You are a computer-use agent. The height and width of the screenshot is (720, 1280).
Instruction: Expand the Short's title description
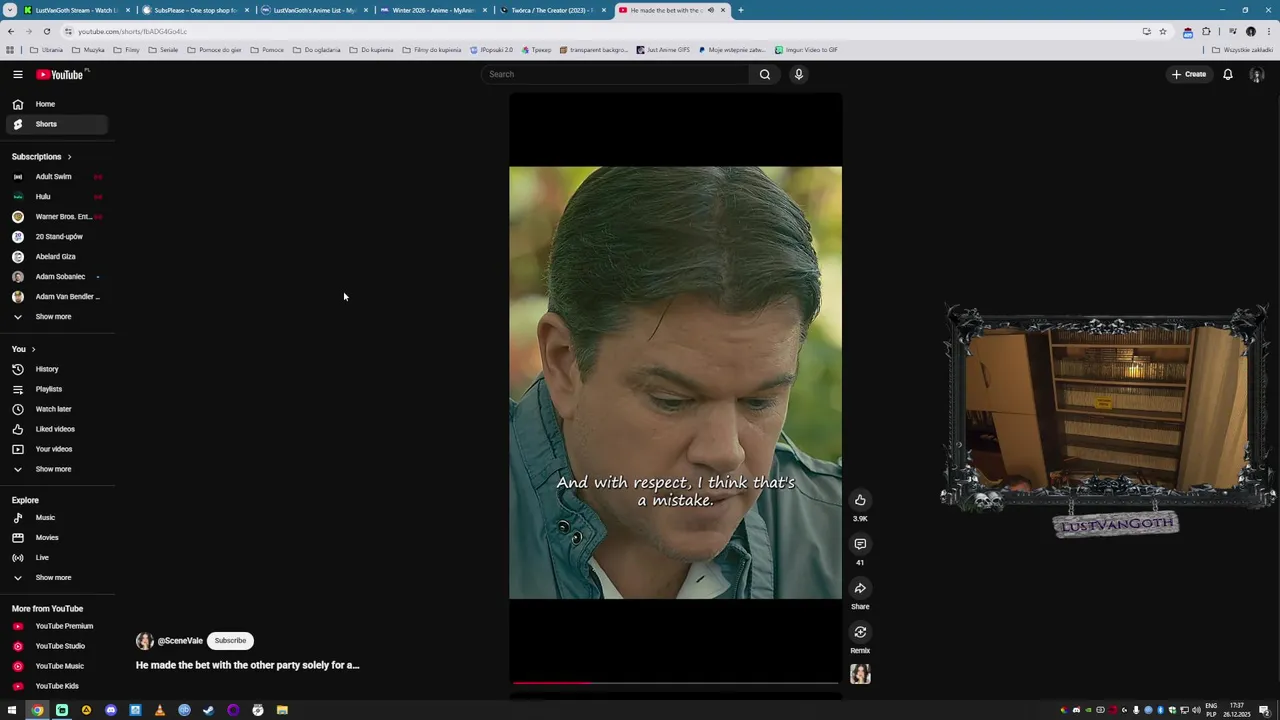(247, 665)
